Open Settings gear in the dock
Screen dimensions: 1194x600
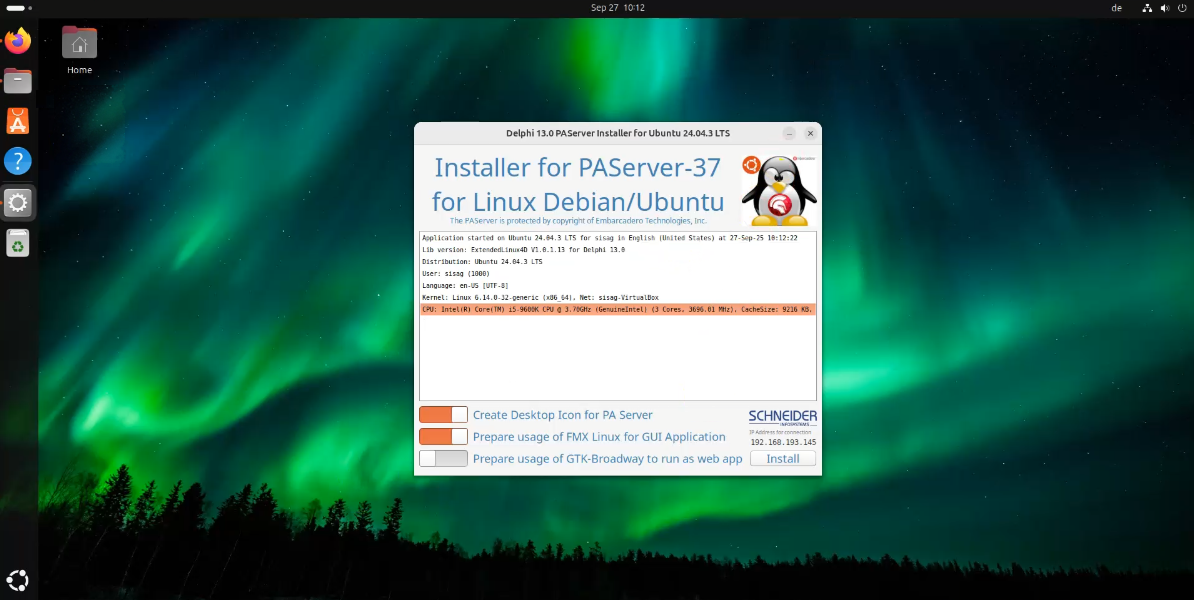point(18,203)
